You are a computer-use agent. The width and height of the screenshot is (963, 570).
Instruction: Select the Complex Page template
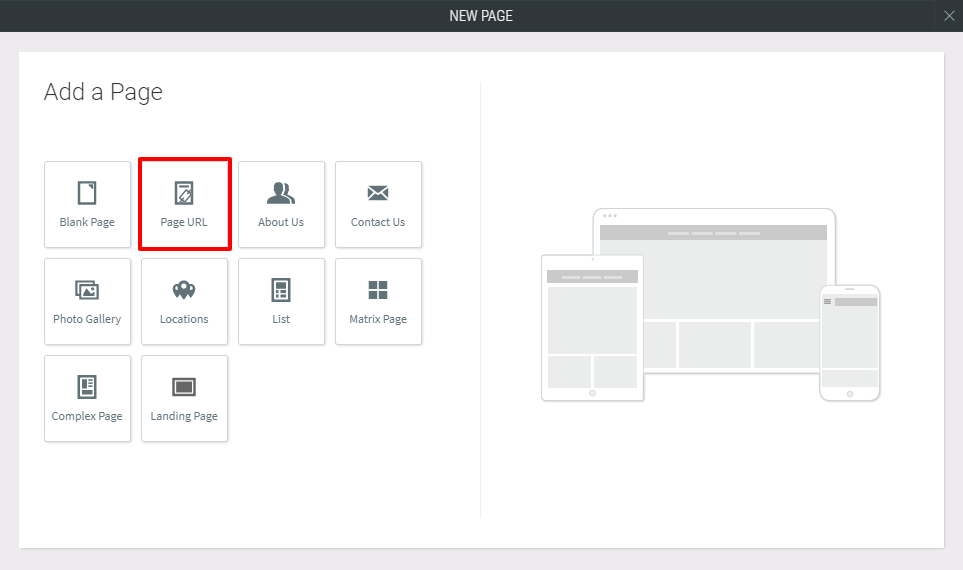[87, 399]
